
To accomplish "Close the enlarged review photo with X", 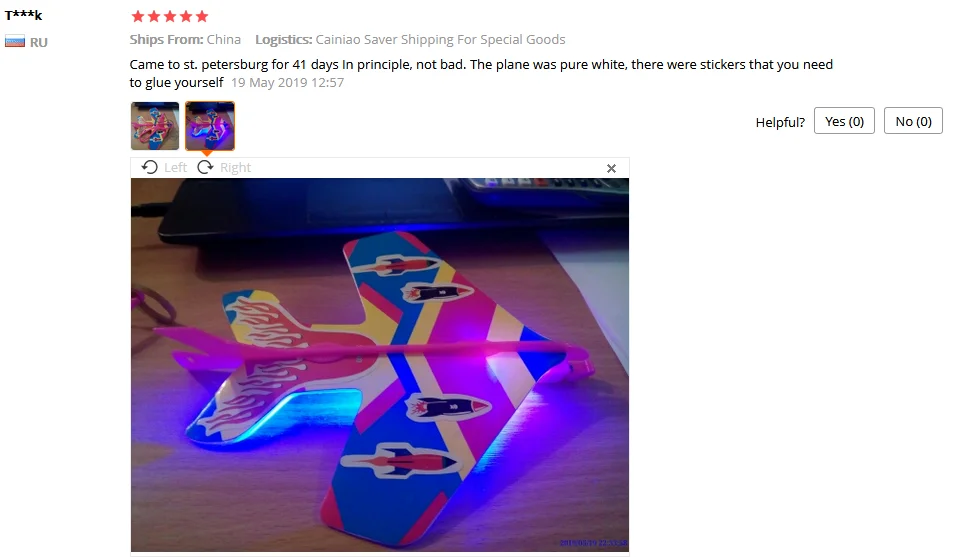I will tap(611, 168).
